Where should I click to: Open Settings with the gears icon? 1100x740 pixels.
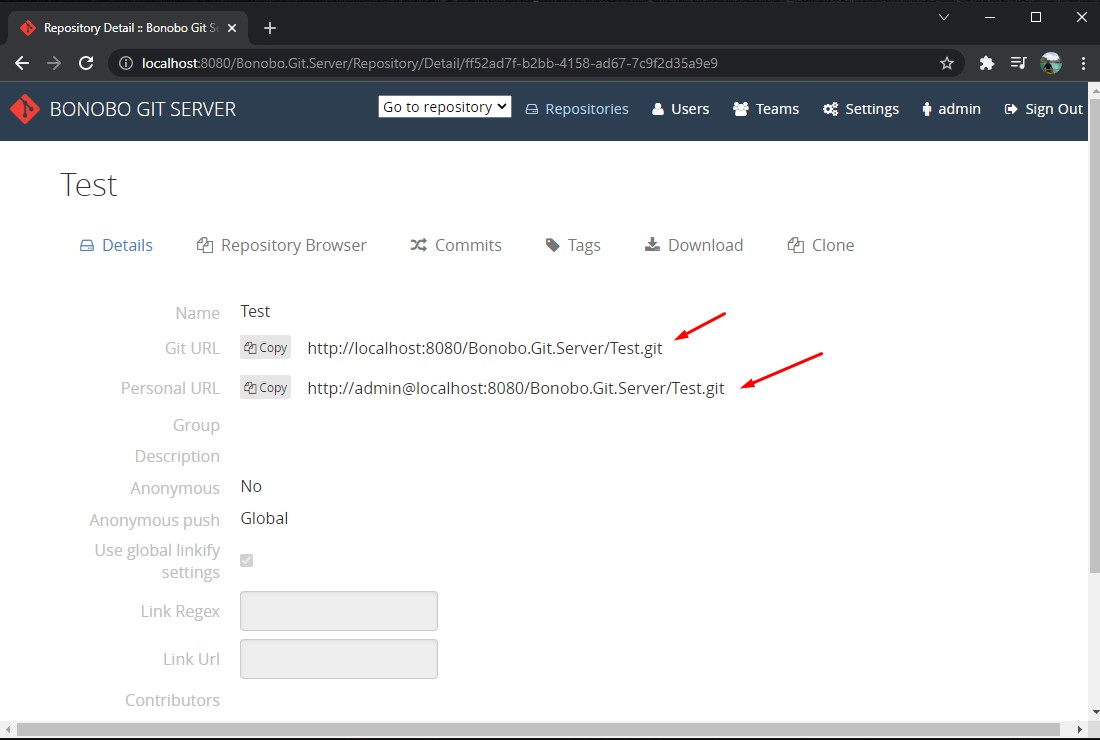[x=830, y=109]
